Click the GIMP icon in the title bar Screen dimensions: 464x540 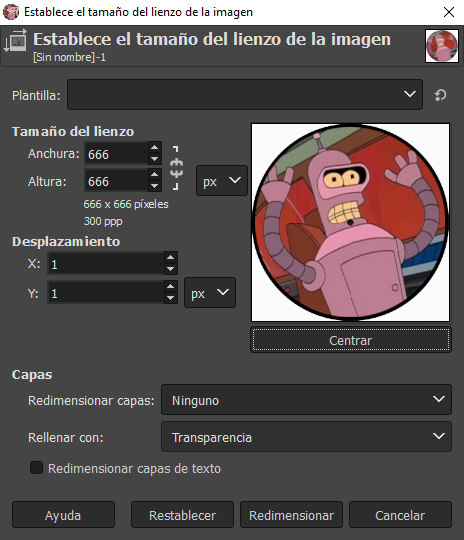[x=11, y=12]
